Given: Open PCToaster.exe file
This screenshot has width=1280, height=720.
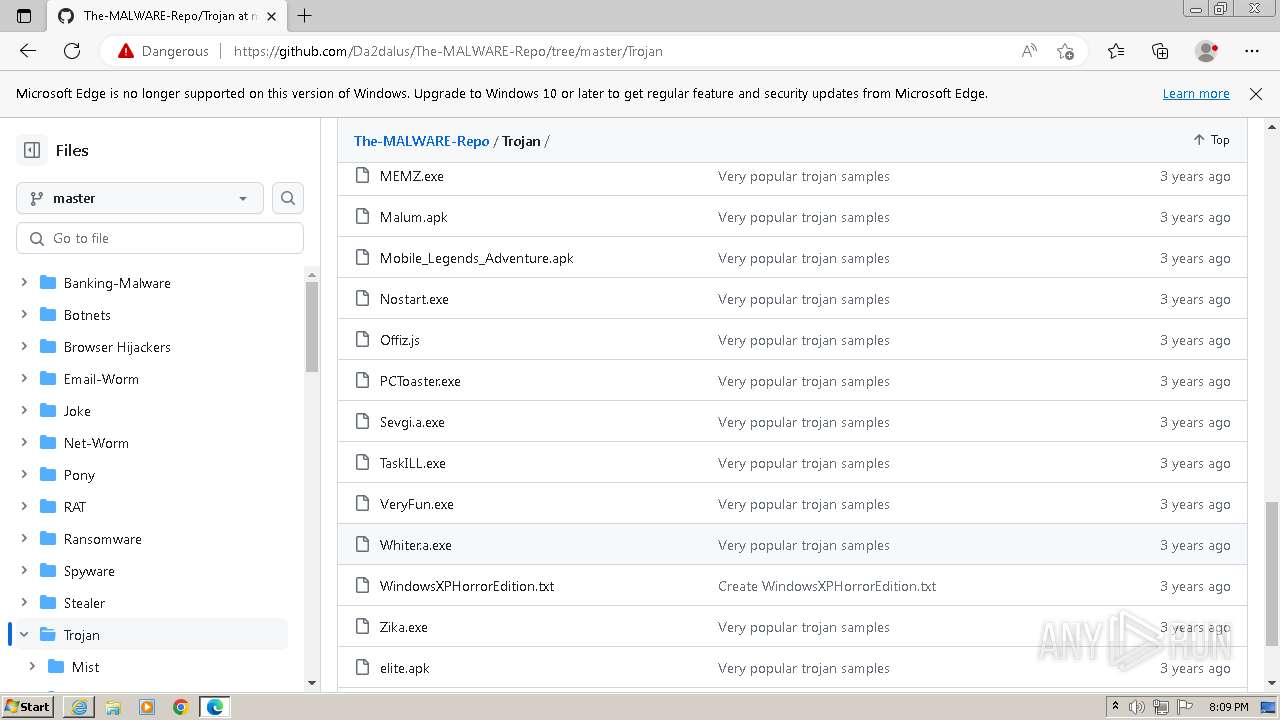Looking at the screenshot, I should 420,381.
